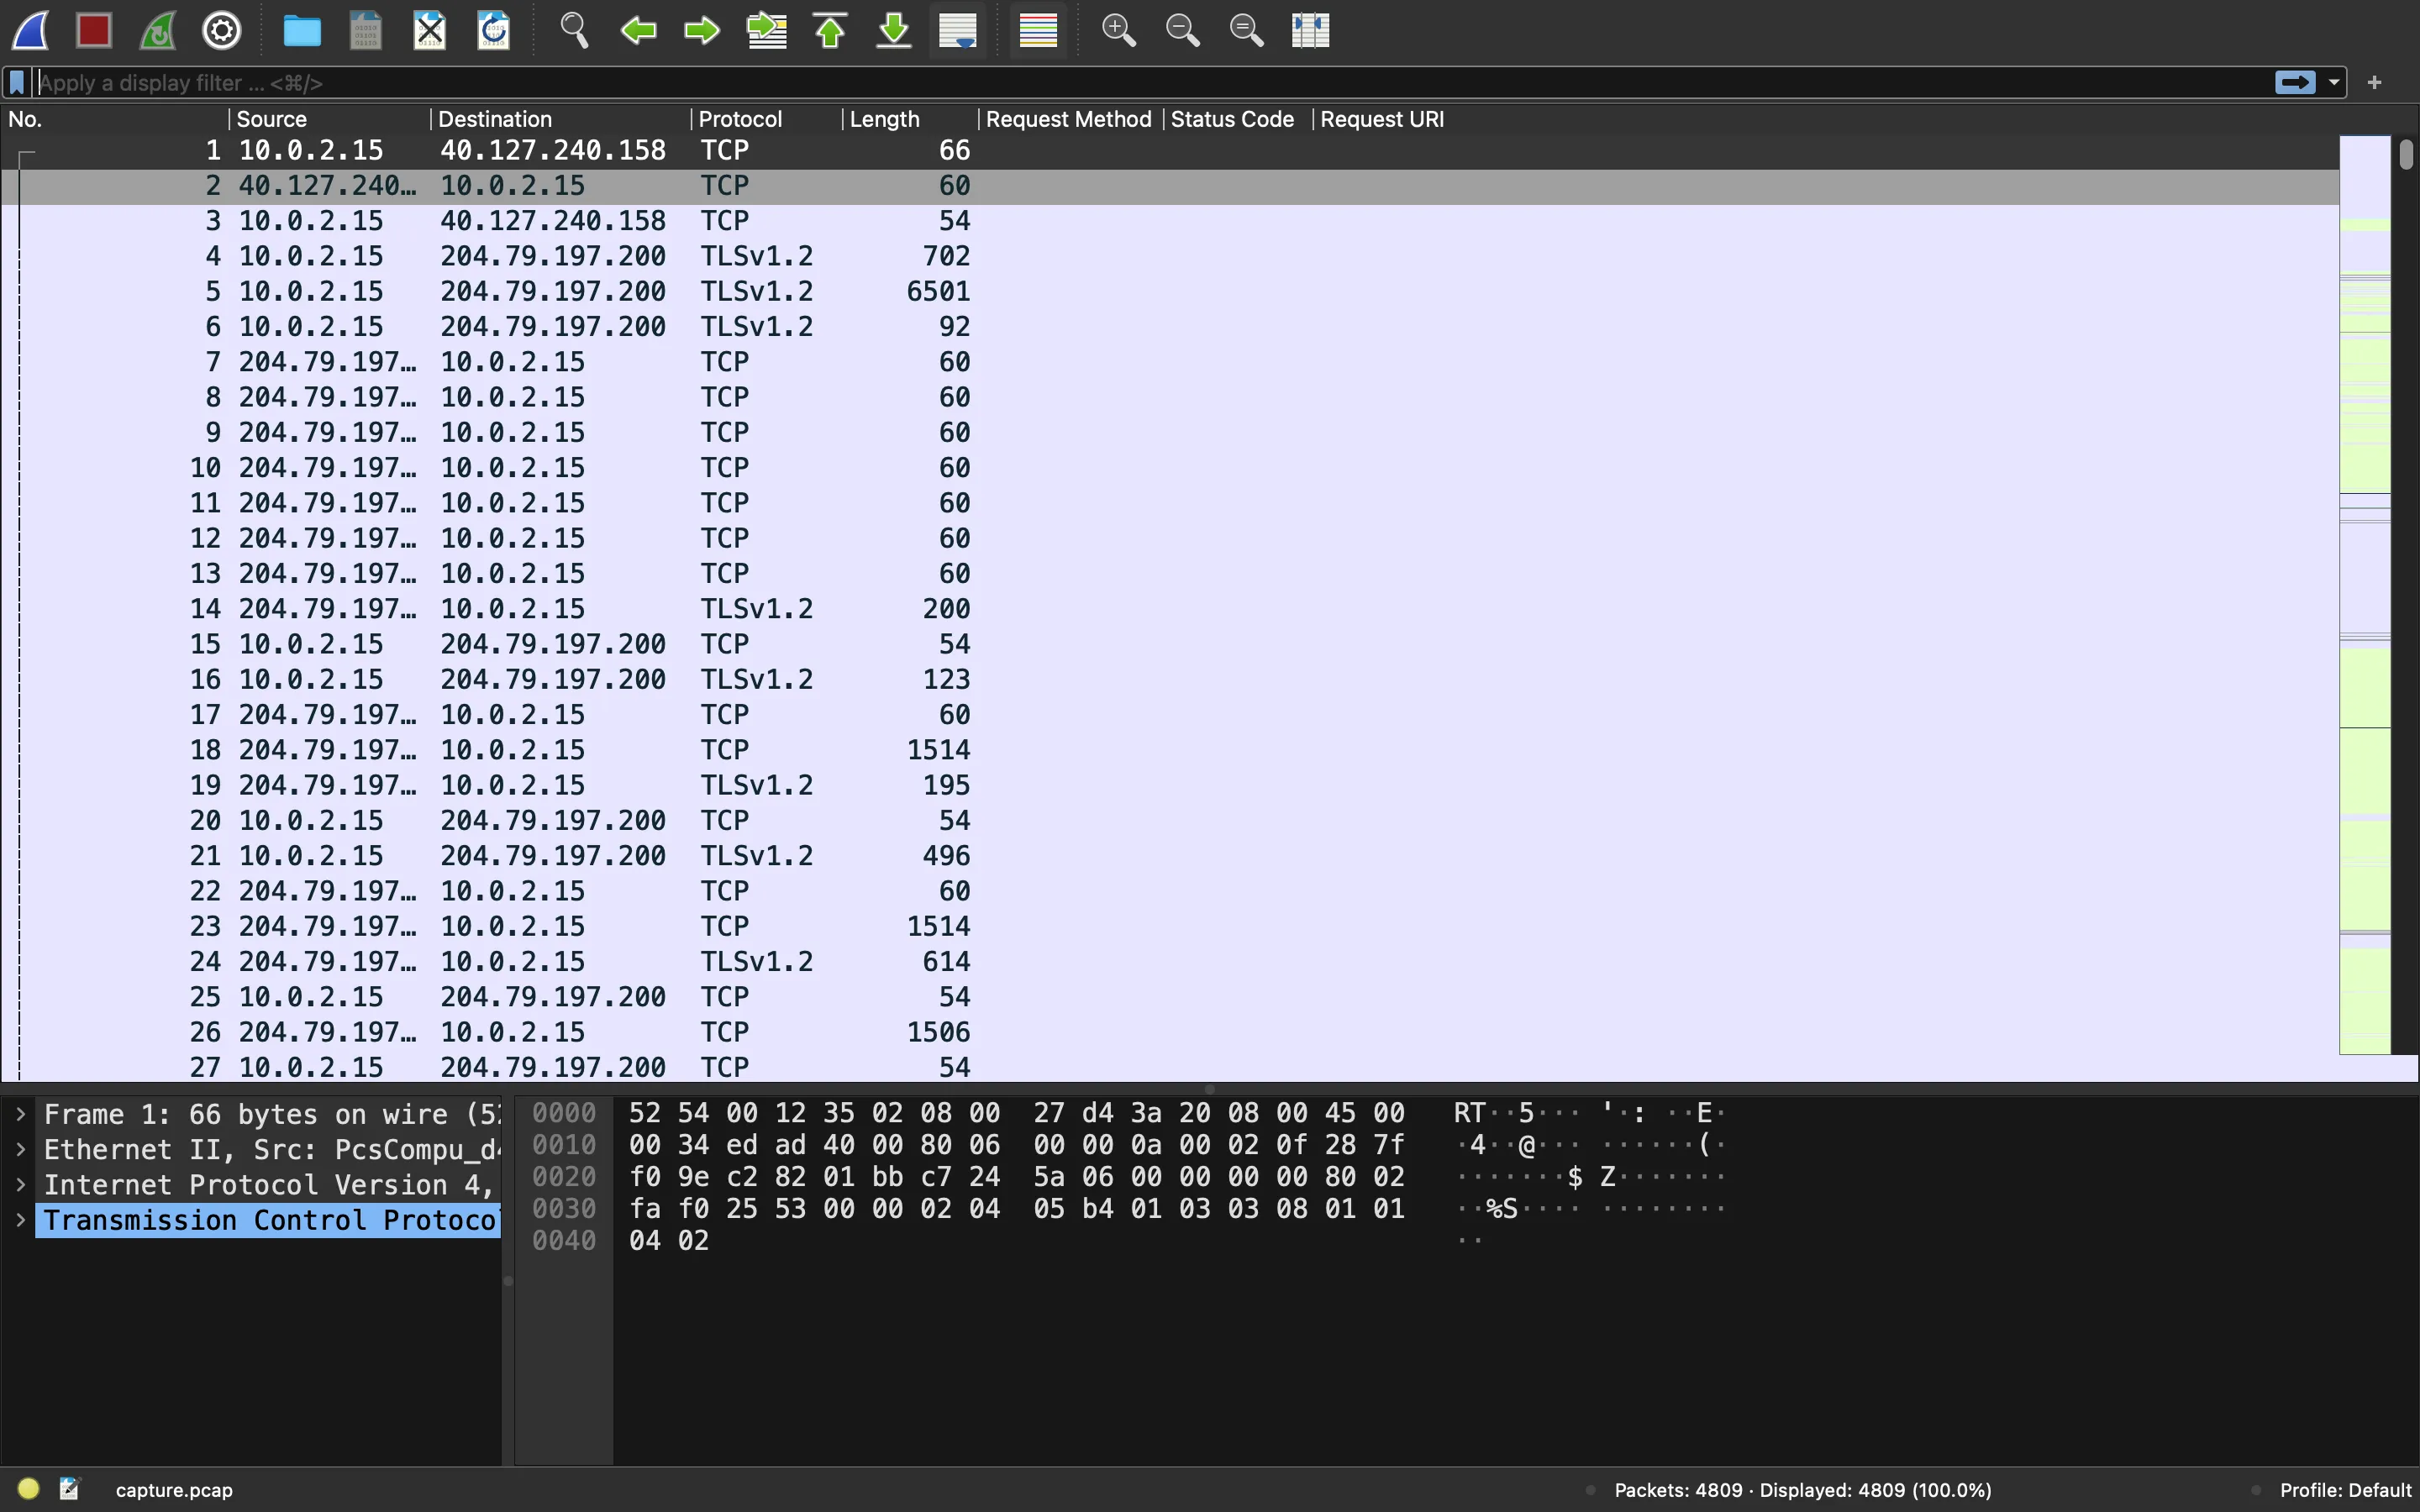Select packet 24 TLSv1.2 length 614
Image resolution: width=2420 pixels, height=1512 pixels.
(x=1170, y=962)
